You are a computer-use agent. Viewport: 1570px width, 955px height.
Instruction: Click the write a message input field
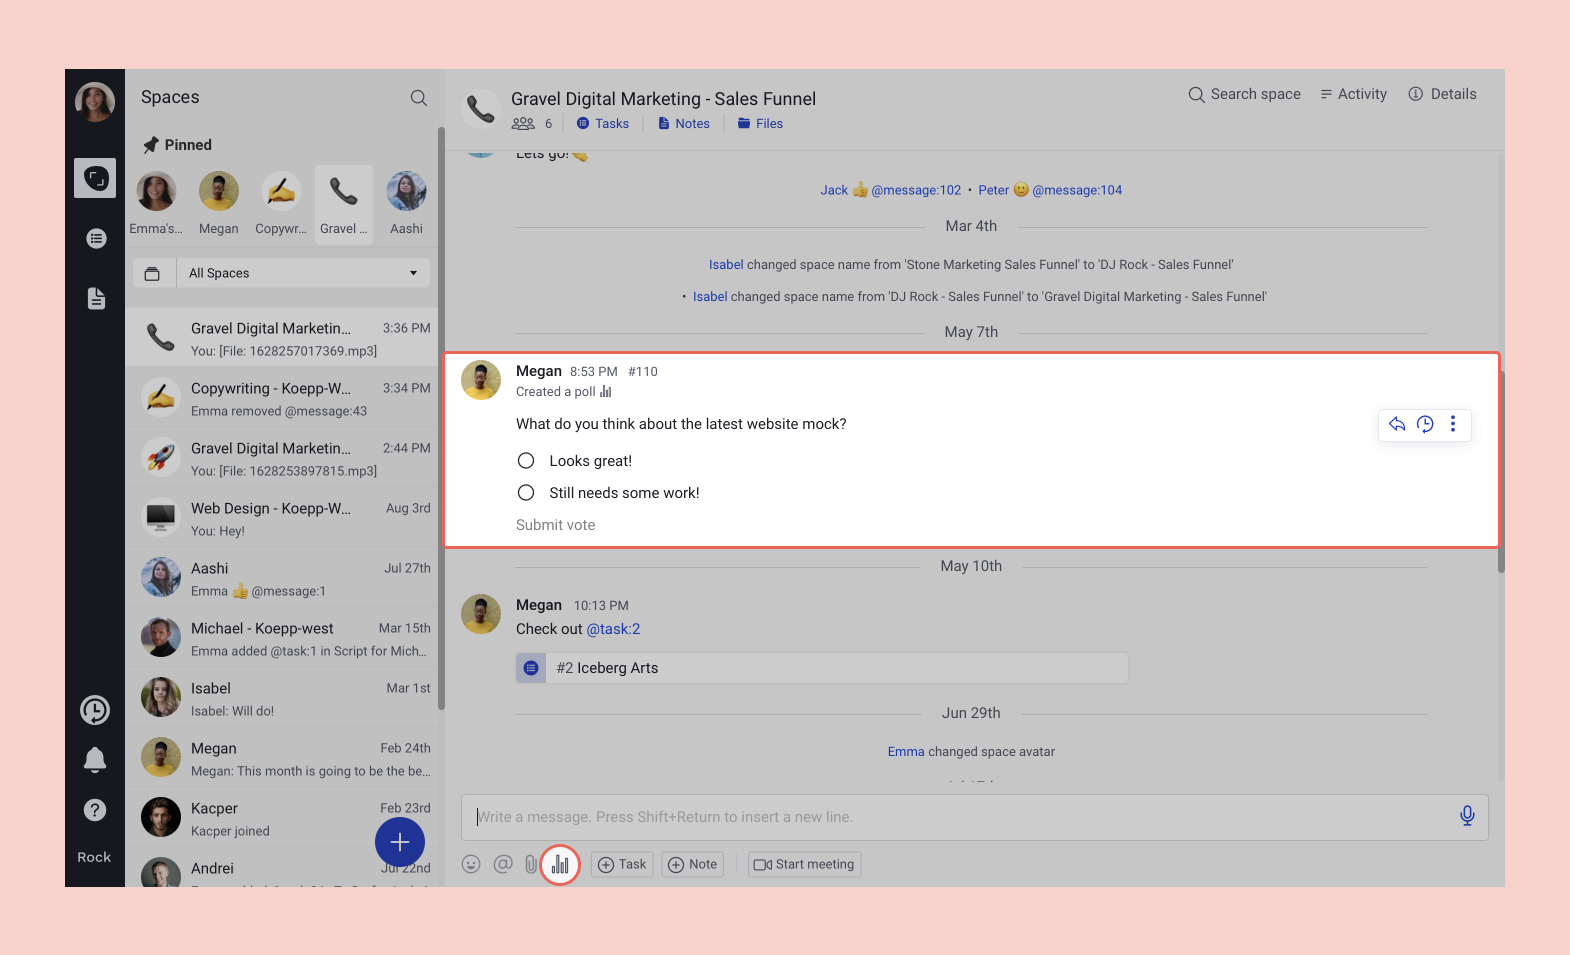(x=960, y=817)
